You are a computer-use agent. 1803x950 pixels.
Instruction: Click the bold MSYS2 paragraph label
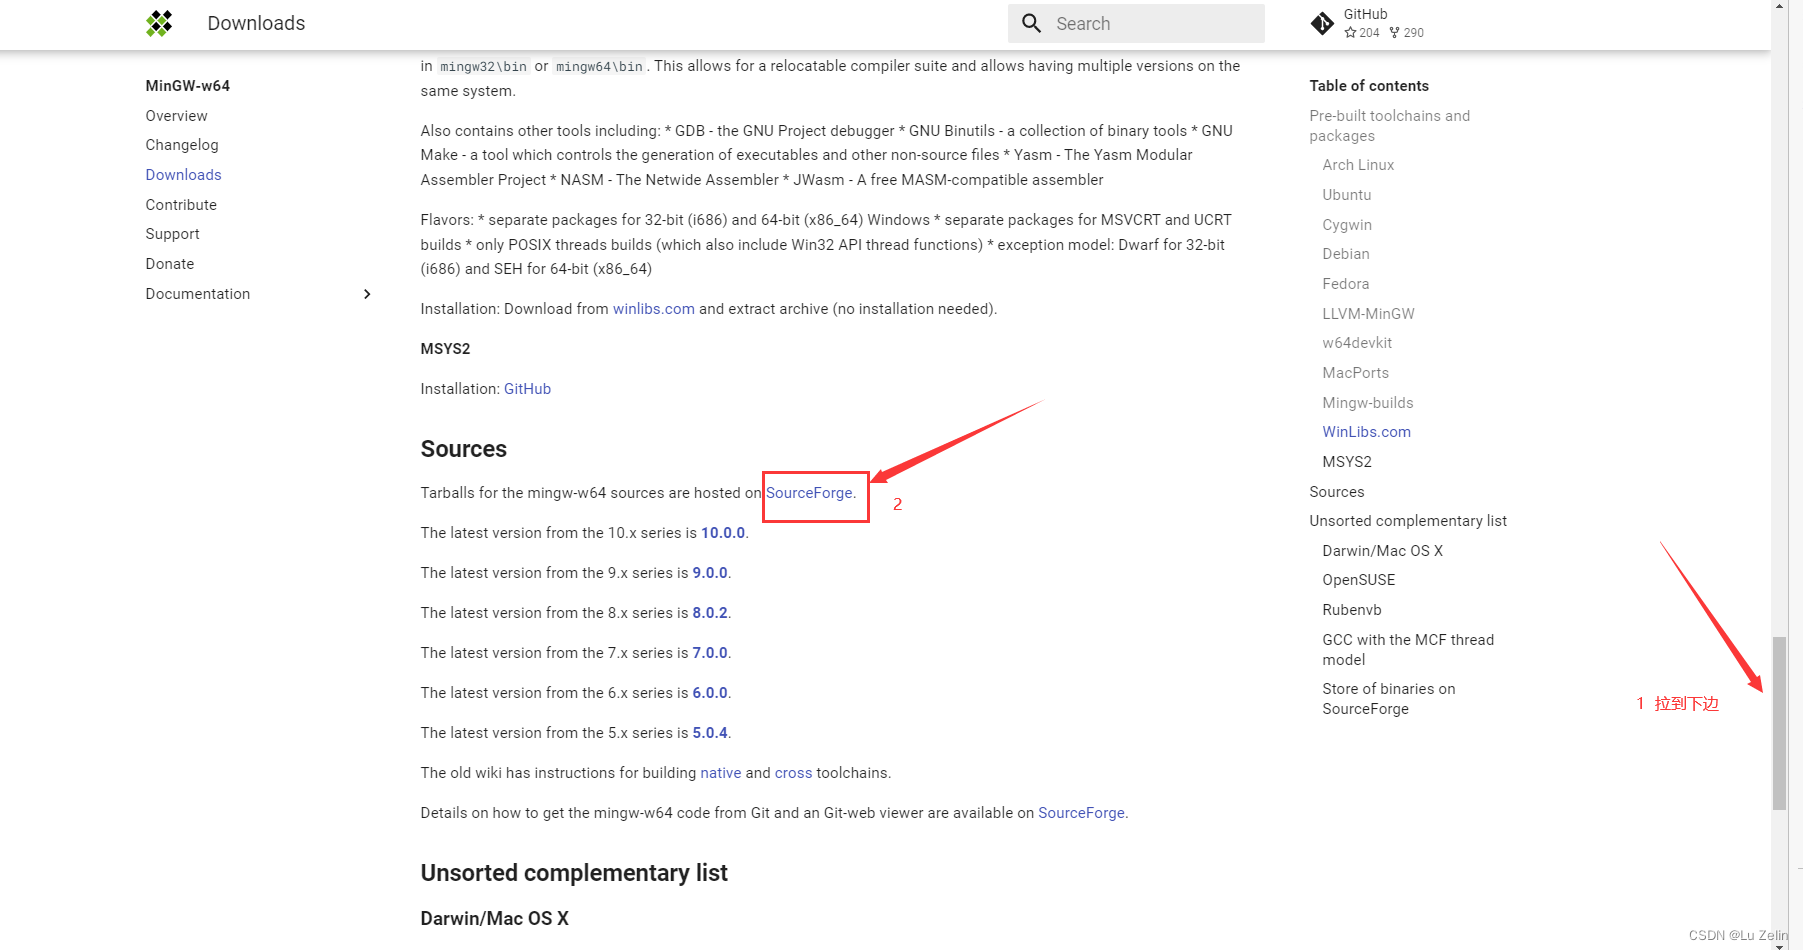tap(445, 349)
